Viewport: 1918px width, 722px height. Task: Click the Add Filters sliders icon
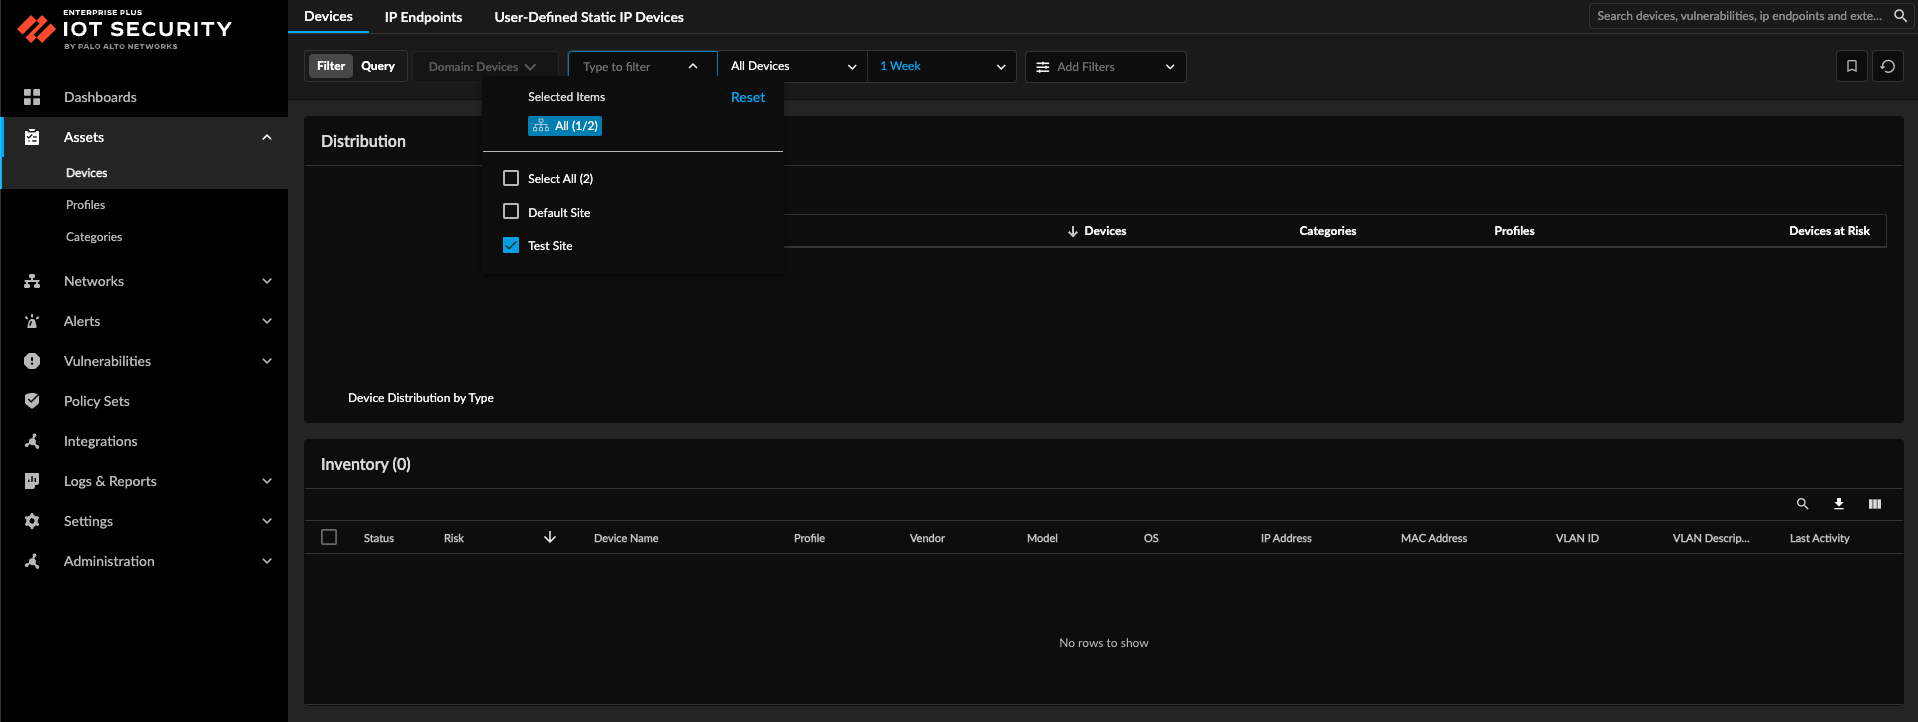[x=1042, y=67]
